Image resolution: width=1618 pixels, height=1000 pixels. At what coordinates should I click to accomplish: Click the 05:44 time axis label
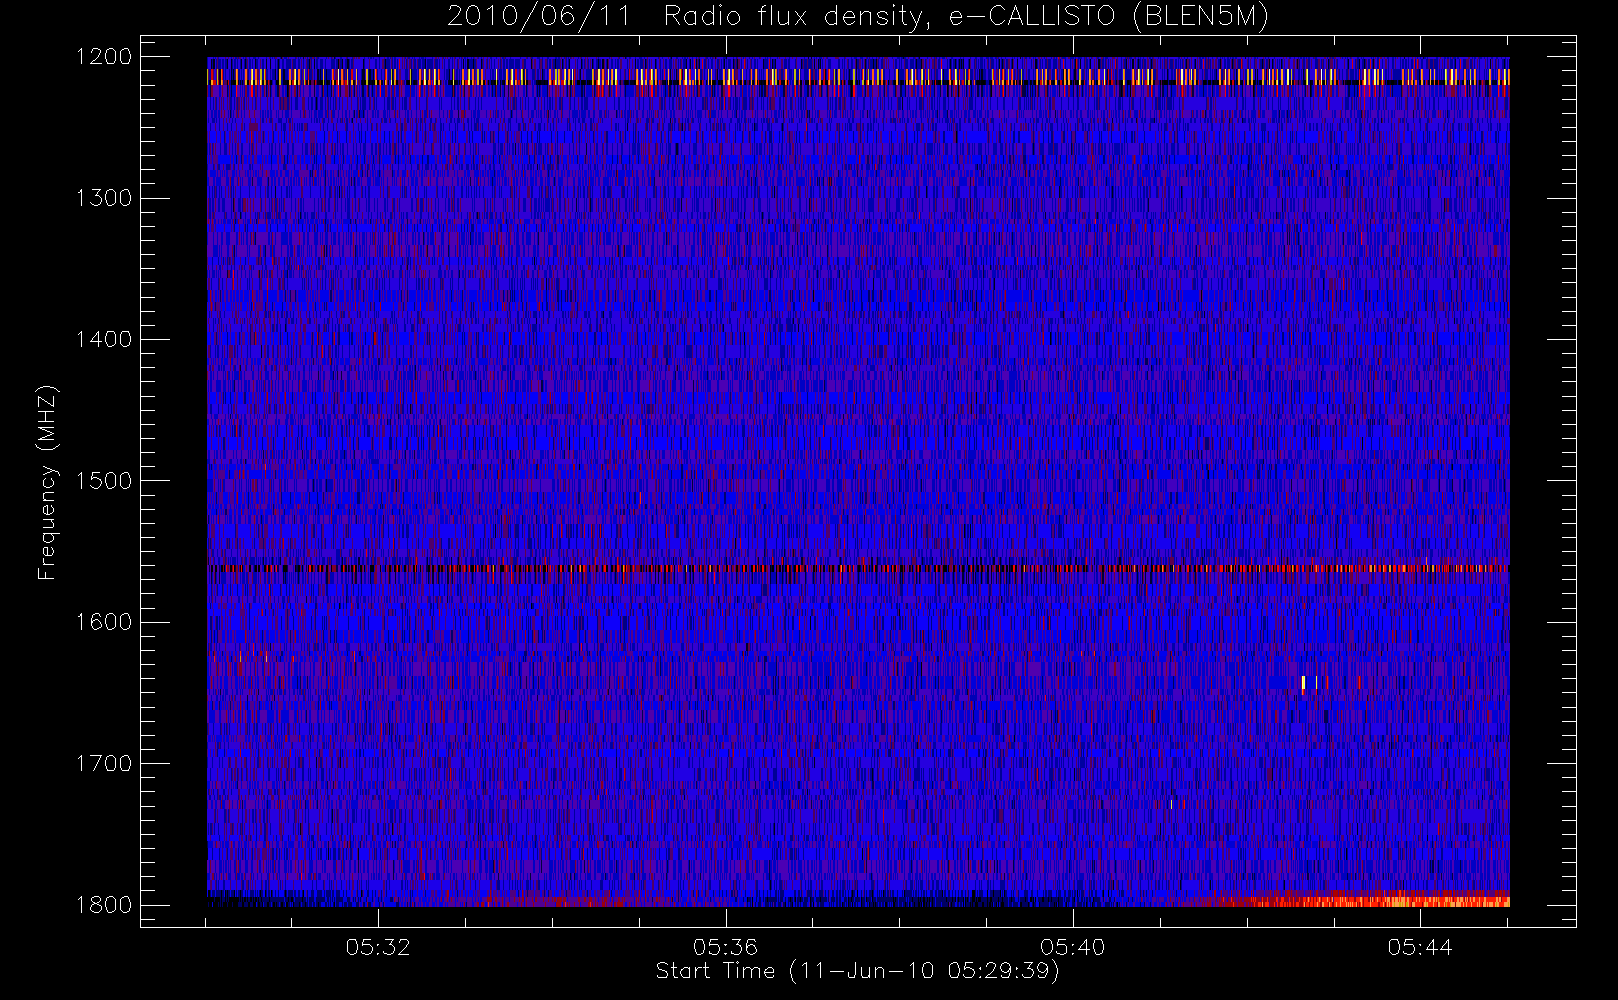tap(1420, 947)
